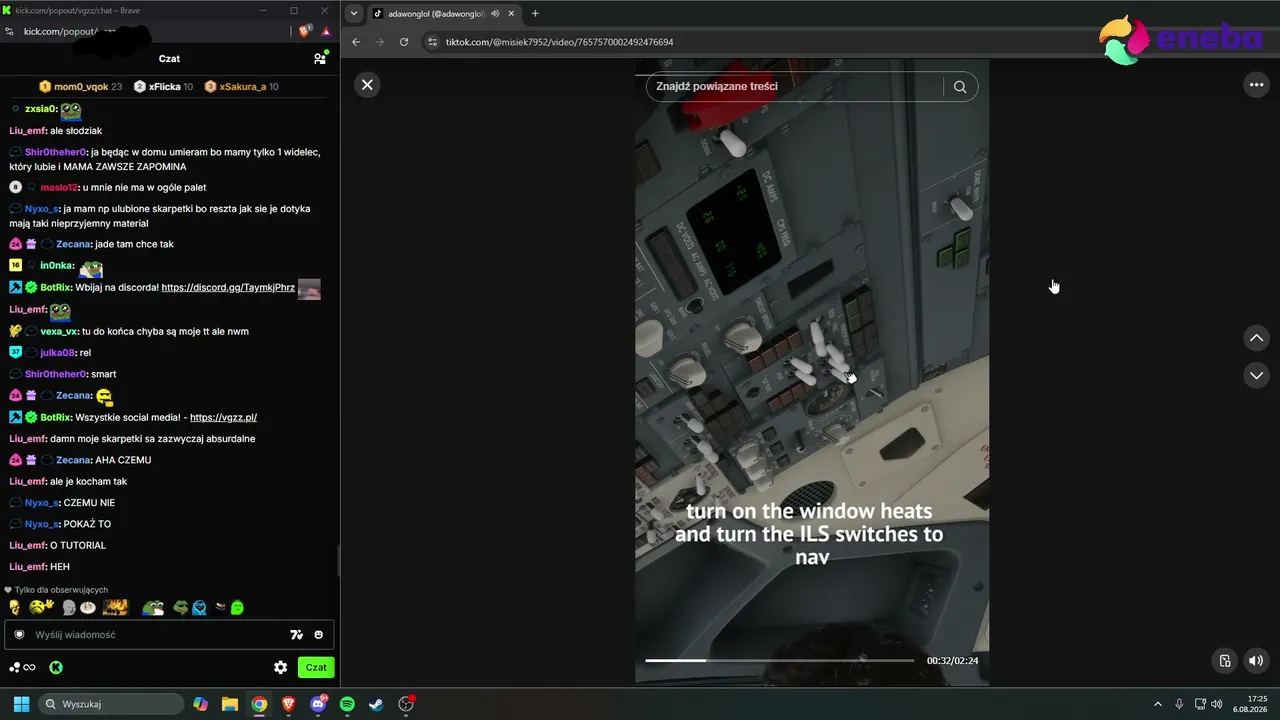This screenshot has height=720, width=1280.
Task: Insert the fire image emote
Action: point(115,607)
